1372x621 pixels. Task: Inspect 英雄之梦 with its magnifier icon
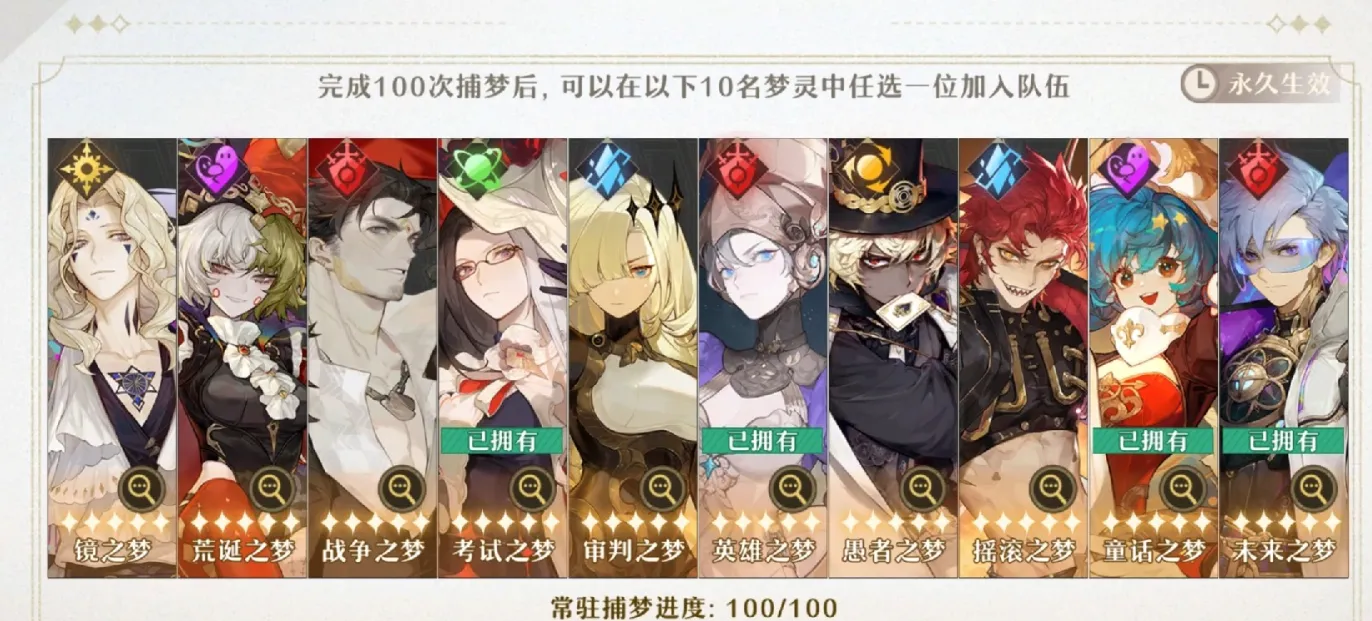coord(792,489)
